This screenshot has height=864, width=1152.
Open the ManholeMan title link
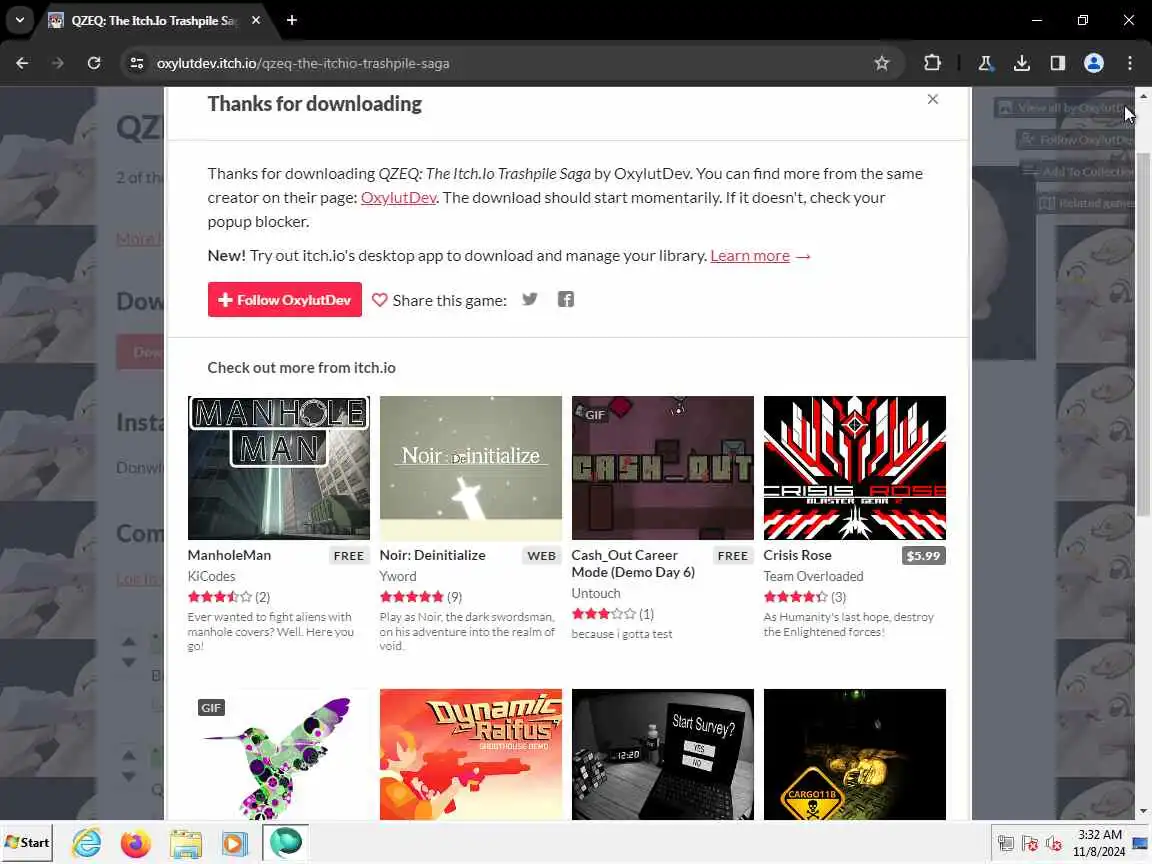(229, 555)
